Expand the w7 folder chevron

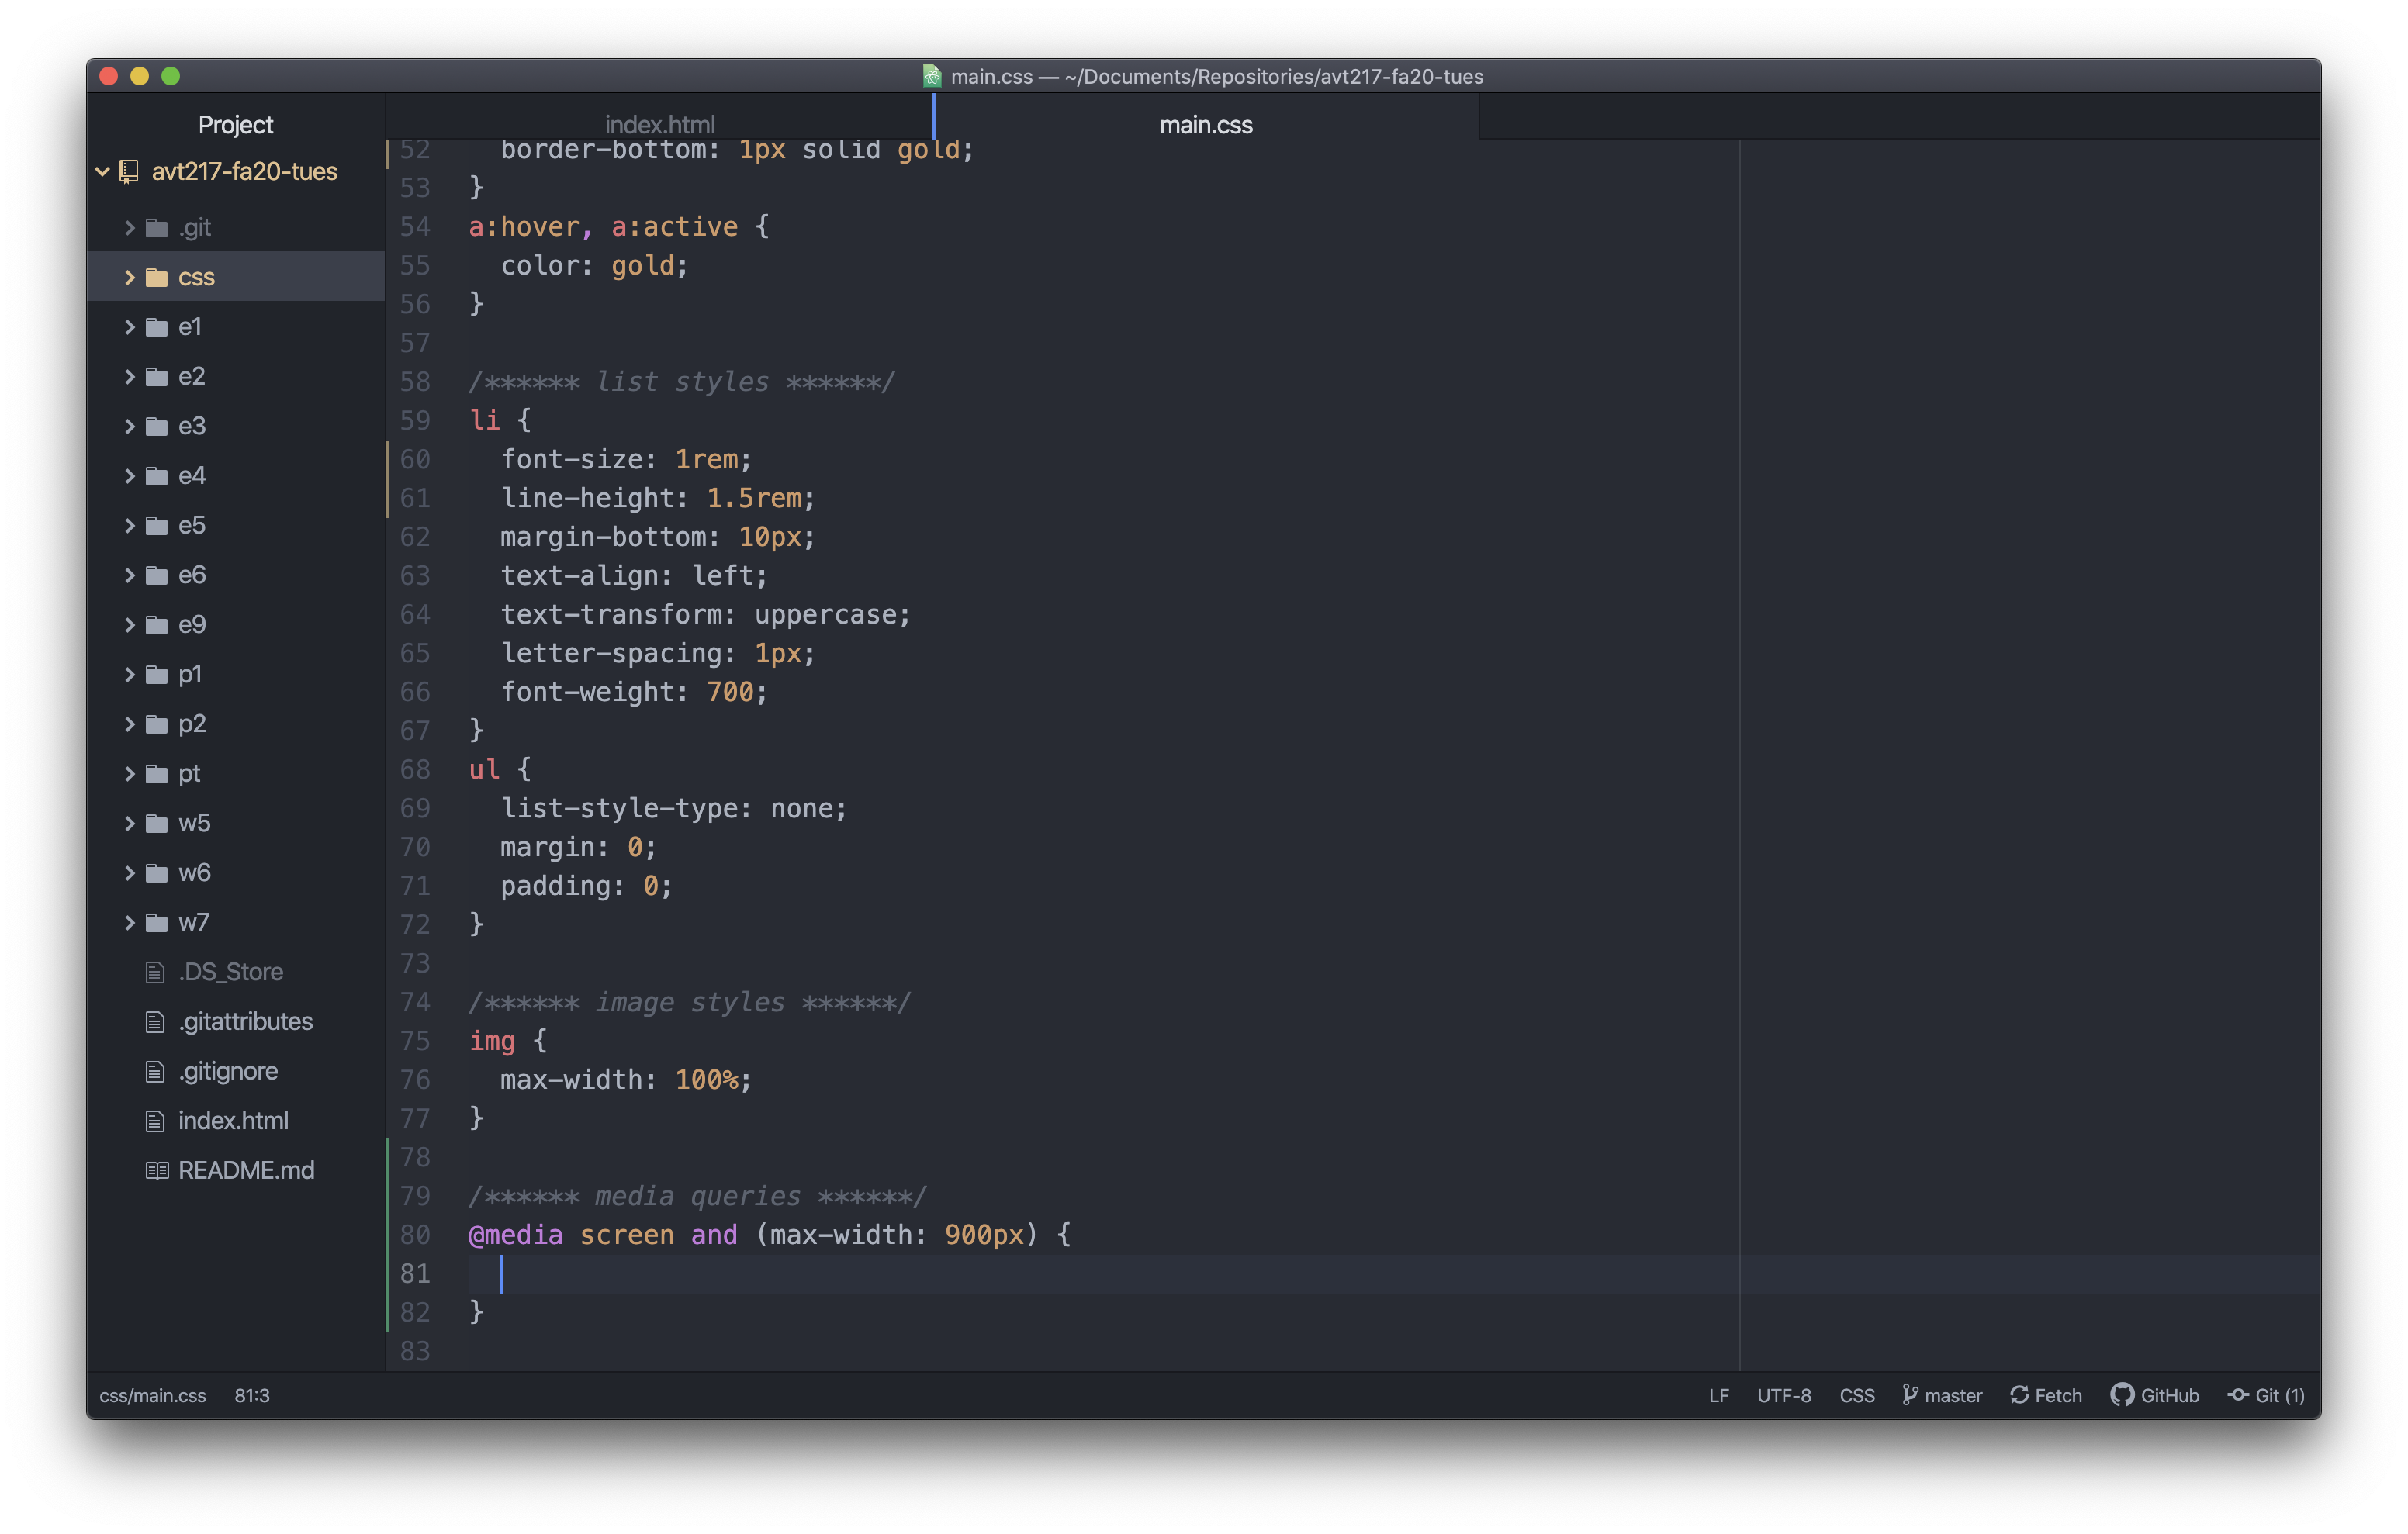click(x=129, y=923)
